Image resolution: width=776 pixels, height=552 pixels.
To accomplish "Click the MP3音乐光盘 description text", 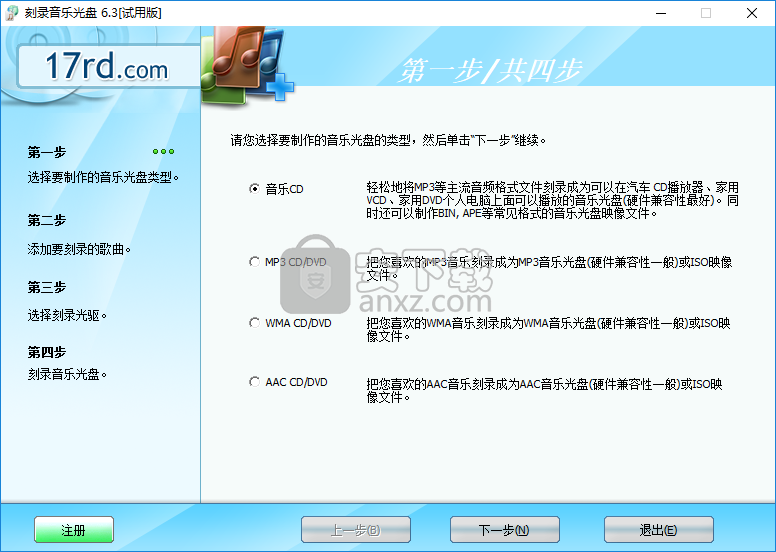I will tap(549, 268).
